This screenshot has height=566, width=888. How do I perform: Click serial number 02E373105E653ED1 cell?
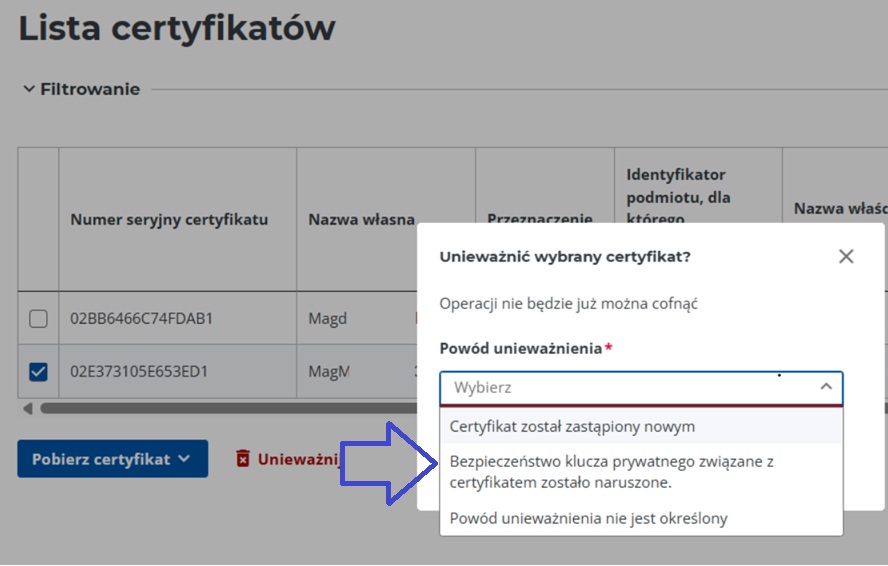pyautogui.click(x=139, y=372)
